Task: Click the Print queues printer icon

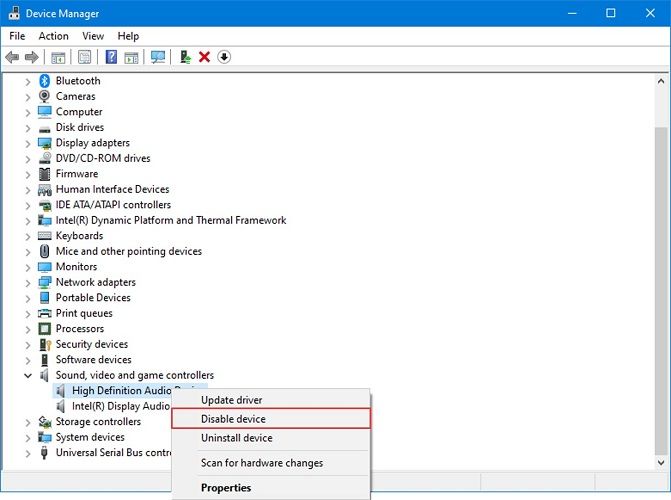Action: pos(45,313)
